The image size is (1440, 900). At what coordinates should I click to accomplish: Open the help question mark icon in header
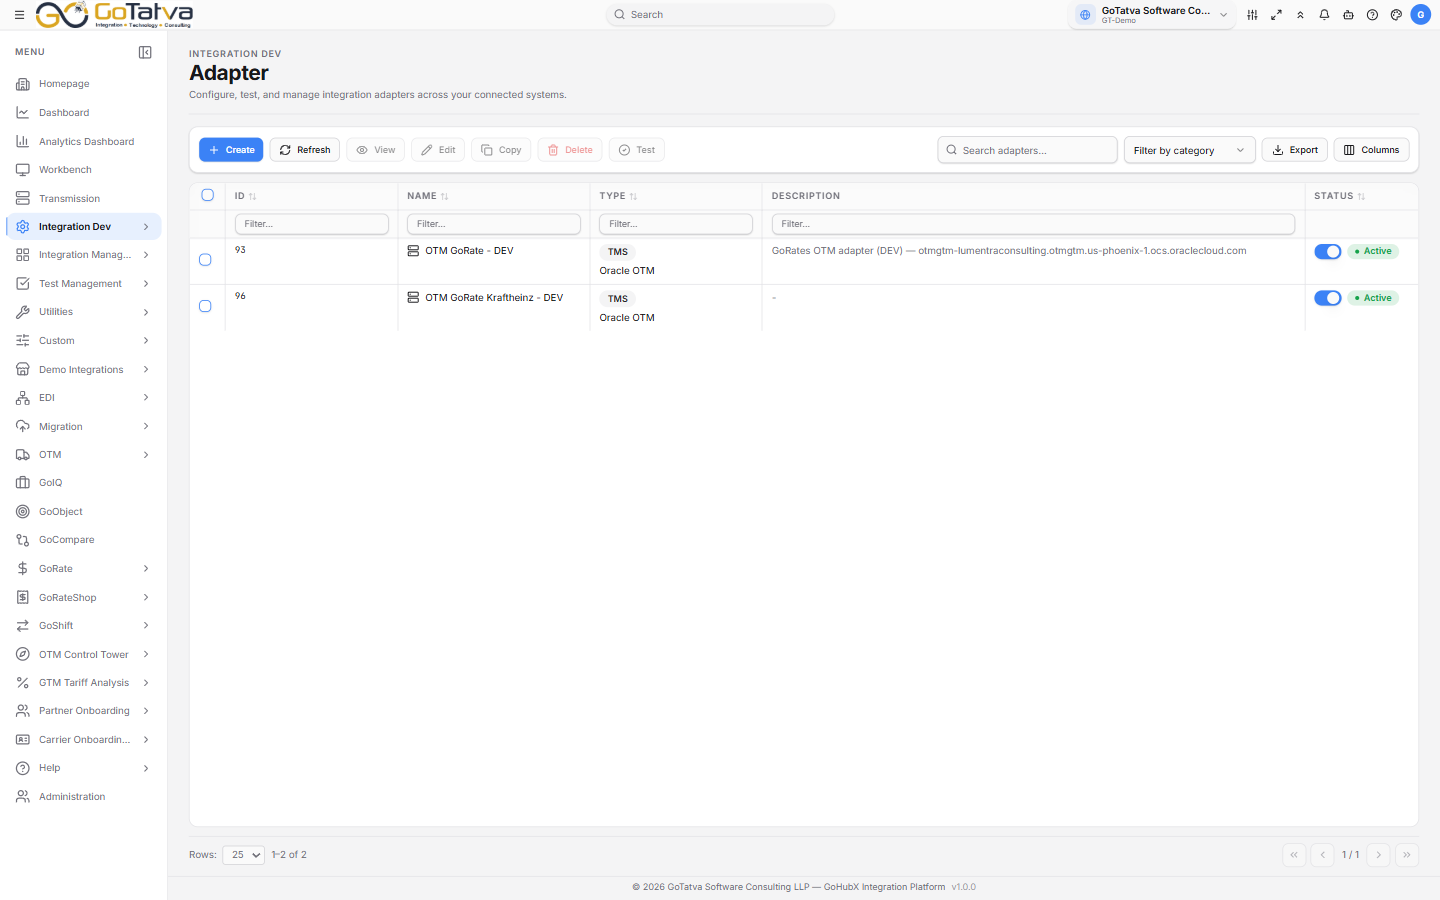click(1372, 15)
